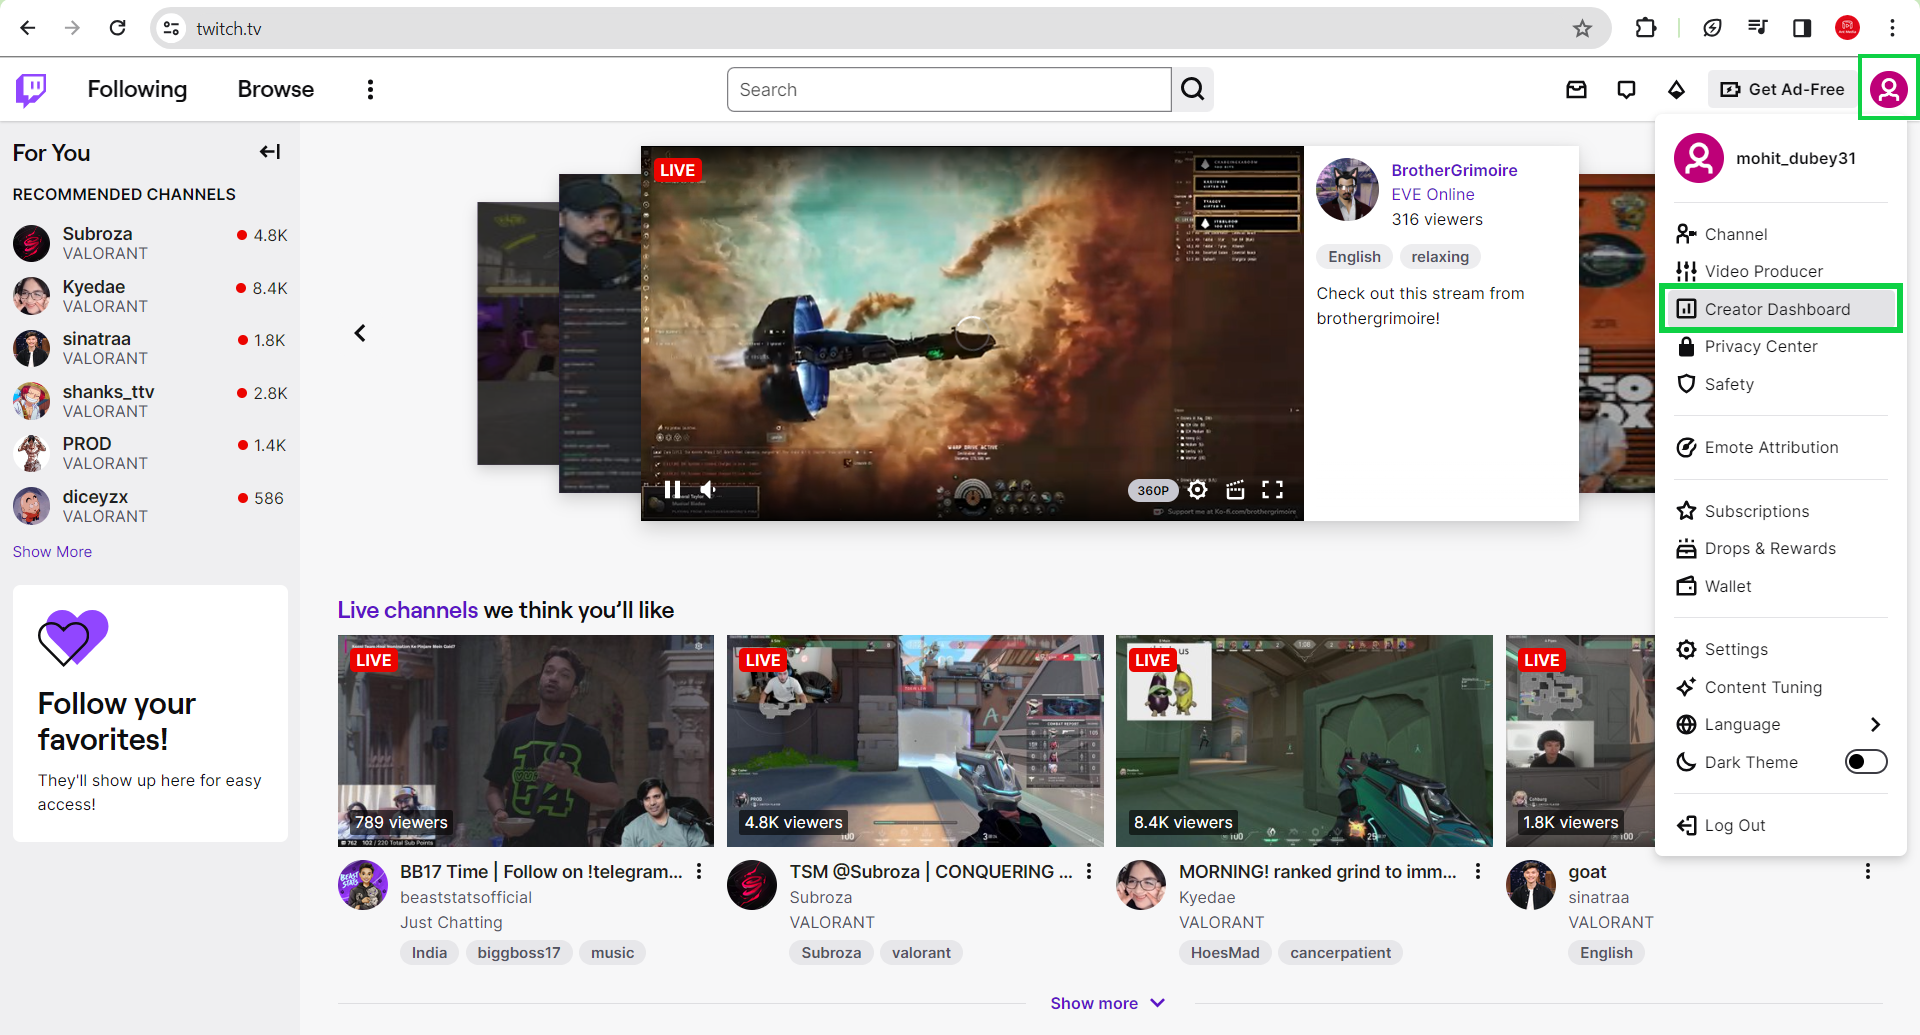Click the search magnifier button

click(1193, 90)
